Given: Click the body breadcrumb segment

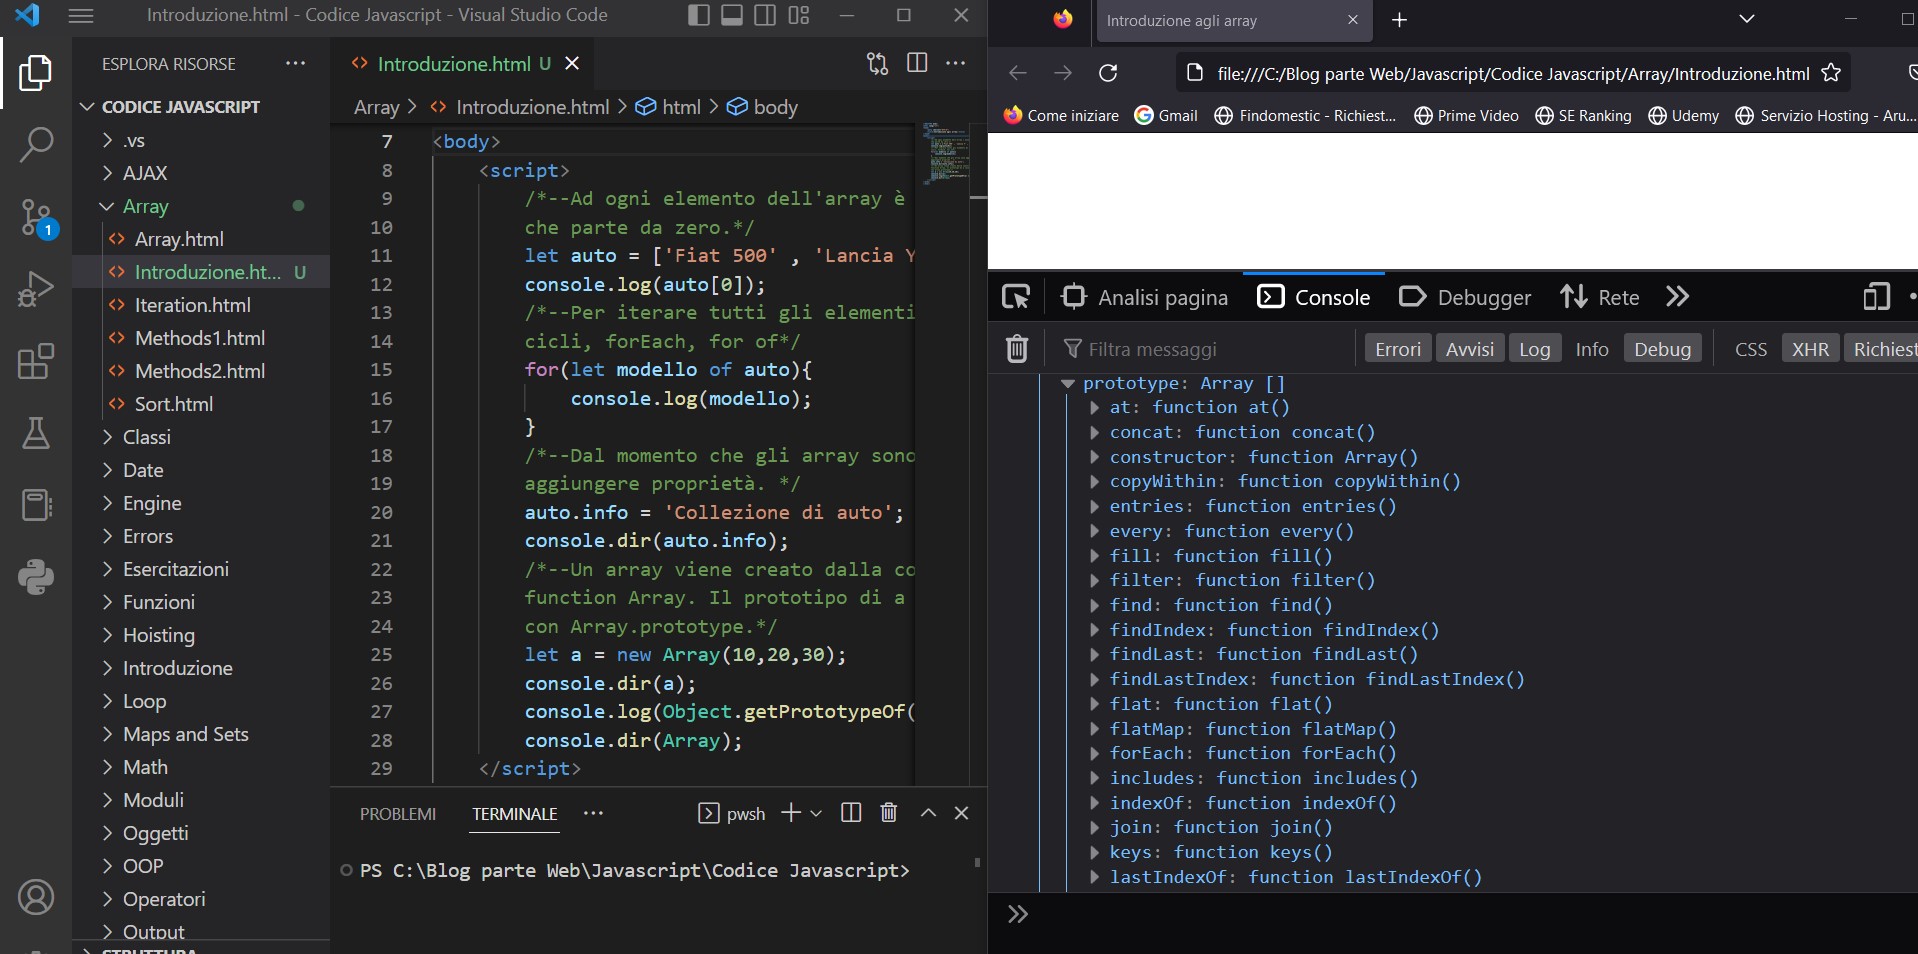Looking at the screenshot, I should pyautogui.click(x=762, y=107).
